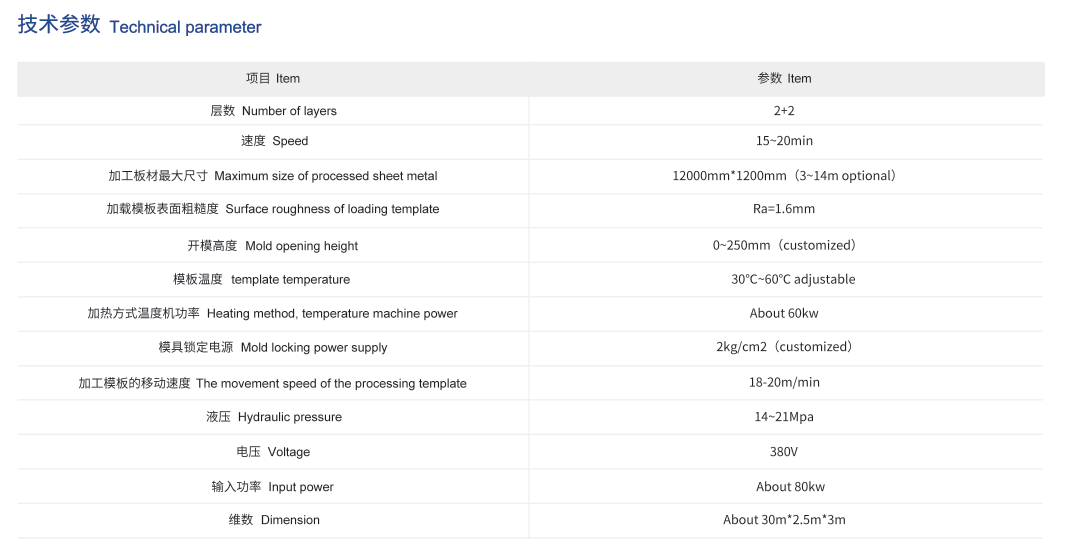Click the Ra=1.6mm value
This screenshot has width=1069, height=547.
(784, 209)
